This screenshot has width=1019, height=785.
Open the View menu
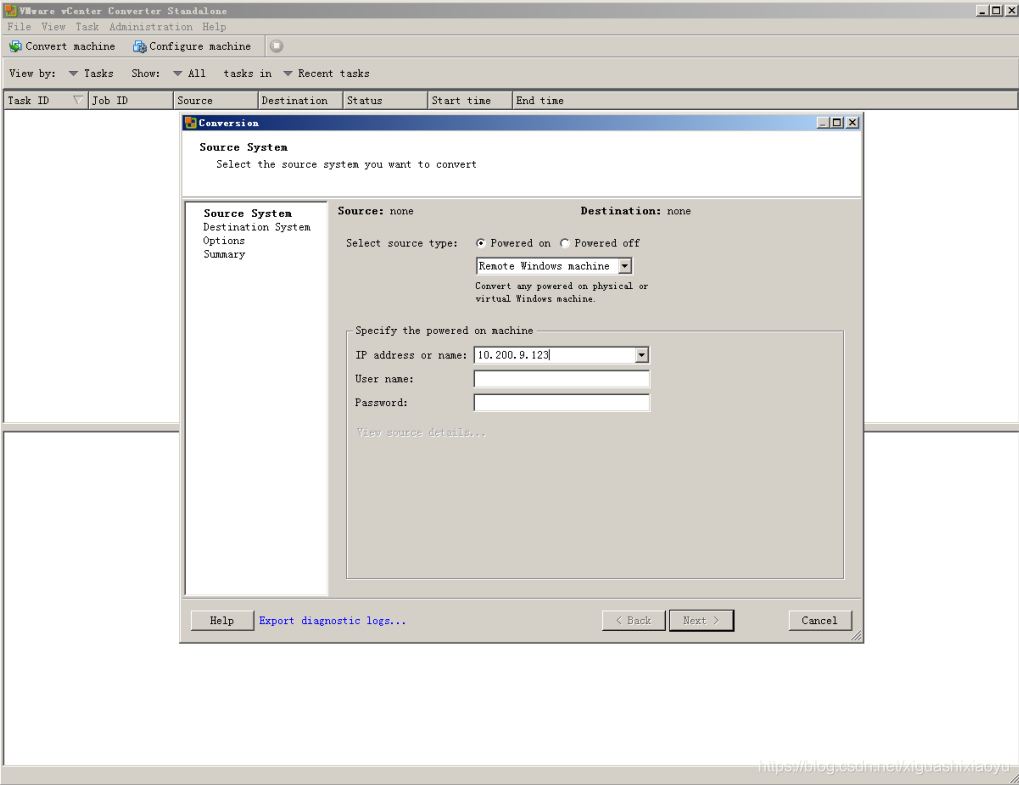click(53, 27)
